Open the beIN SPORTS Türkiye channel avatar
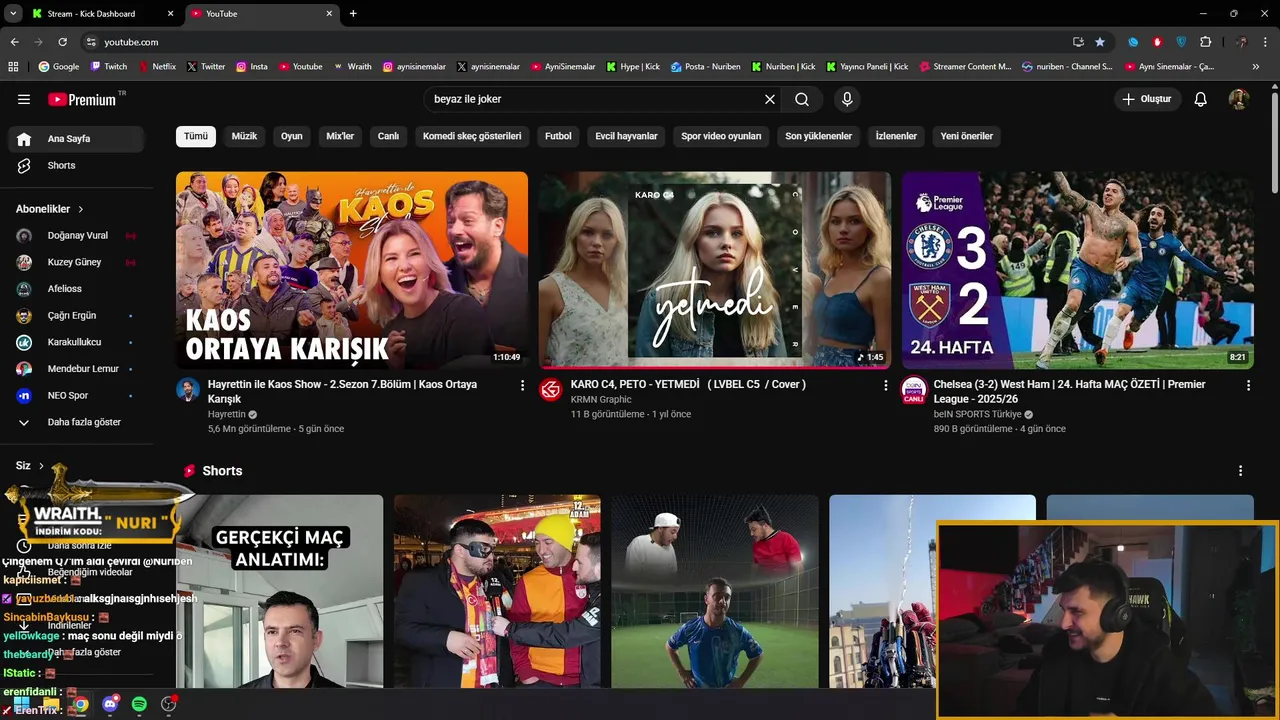This screenshot has width=1280, height=720. click(x=914, y=389)
